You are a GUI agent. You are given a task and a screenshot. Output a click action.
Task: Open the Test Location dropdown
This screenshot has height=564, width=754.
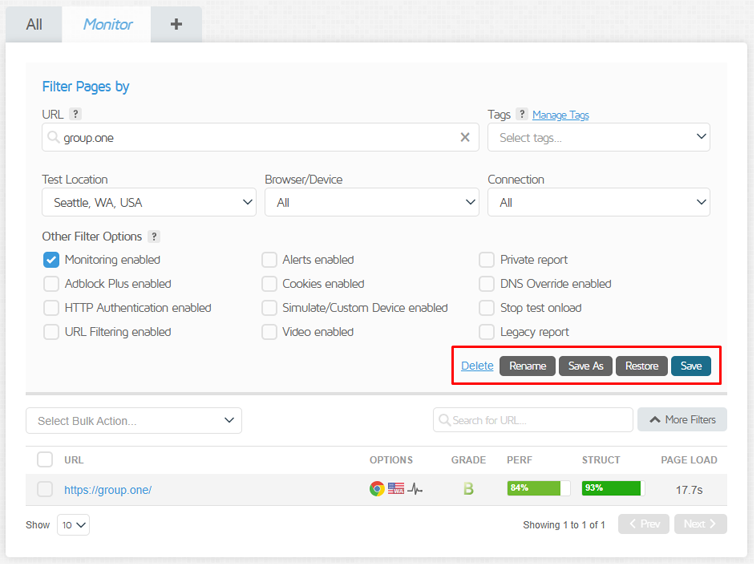click(149, 202)
